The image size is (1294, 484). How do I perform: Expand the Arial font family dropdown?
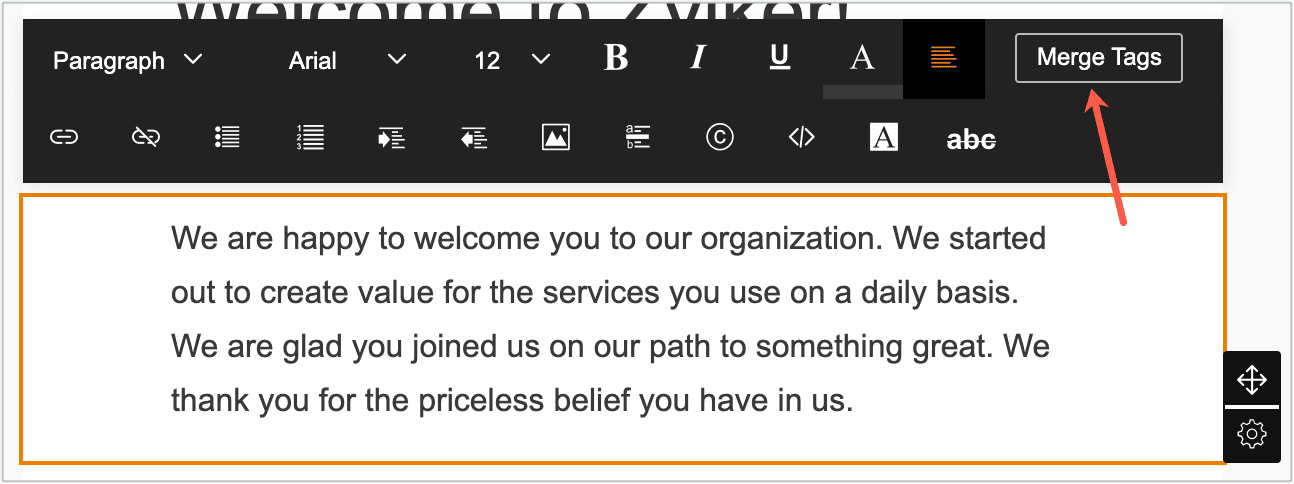347,61
